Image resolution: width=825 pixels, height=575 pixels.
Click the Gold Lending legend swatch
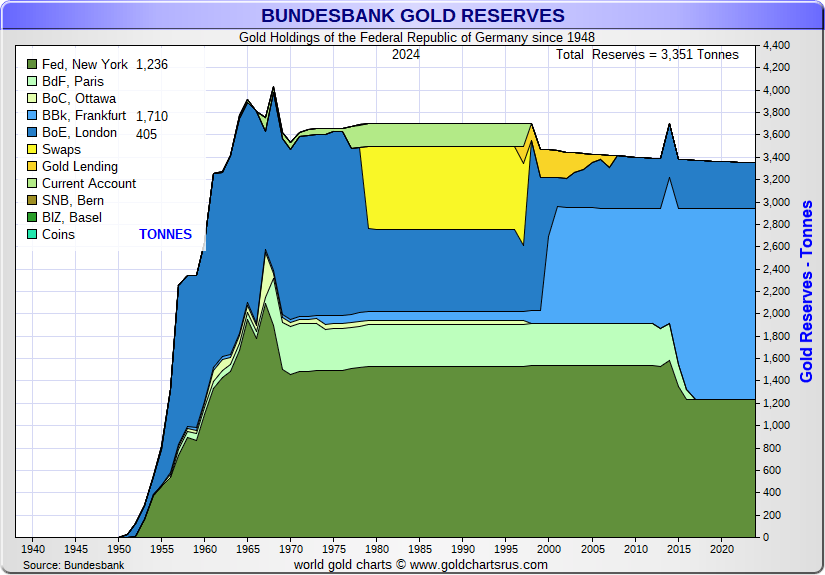point(31,167)
